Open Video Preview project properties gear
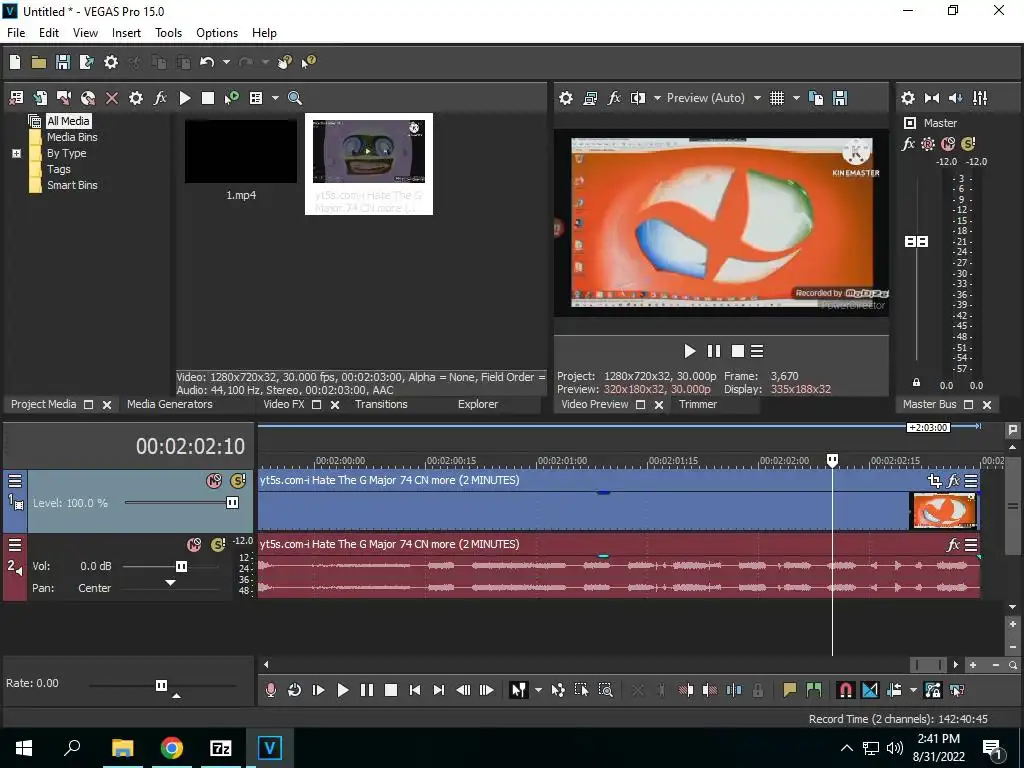 tap(566, 98)
